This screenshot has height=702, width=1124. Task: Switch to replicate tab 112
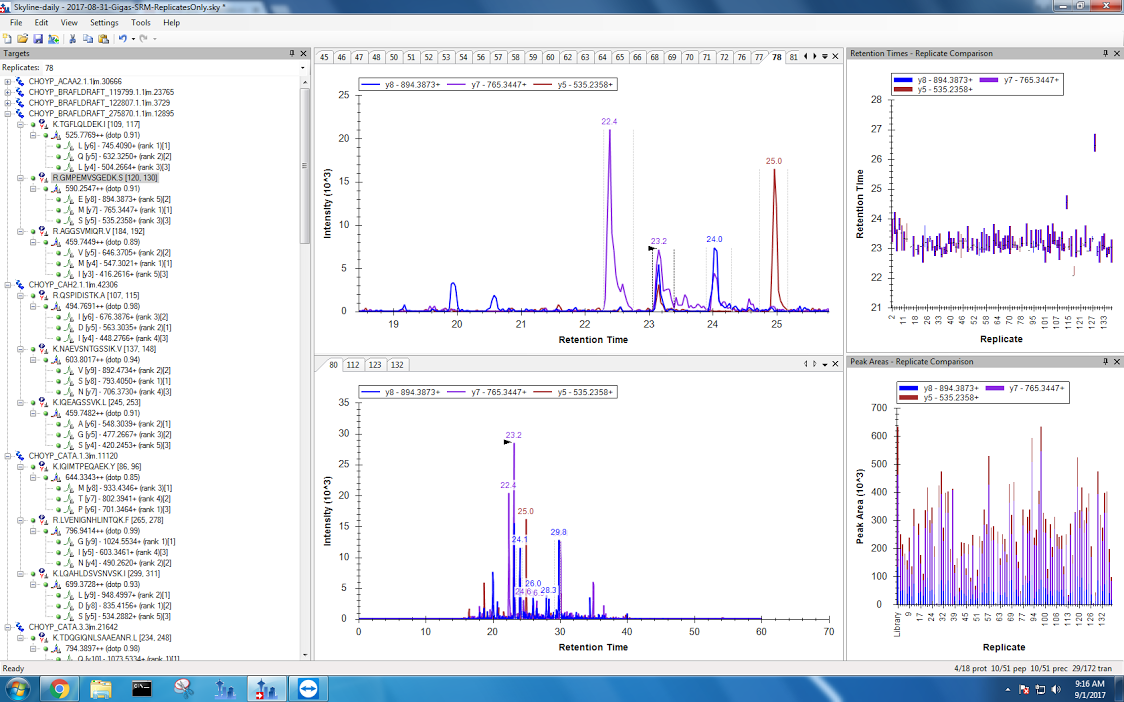pos(352,365)
